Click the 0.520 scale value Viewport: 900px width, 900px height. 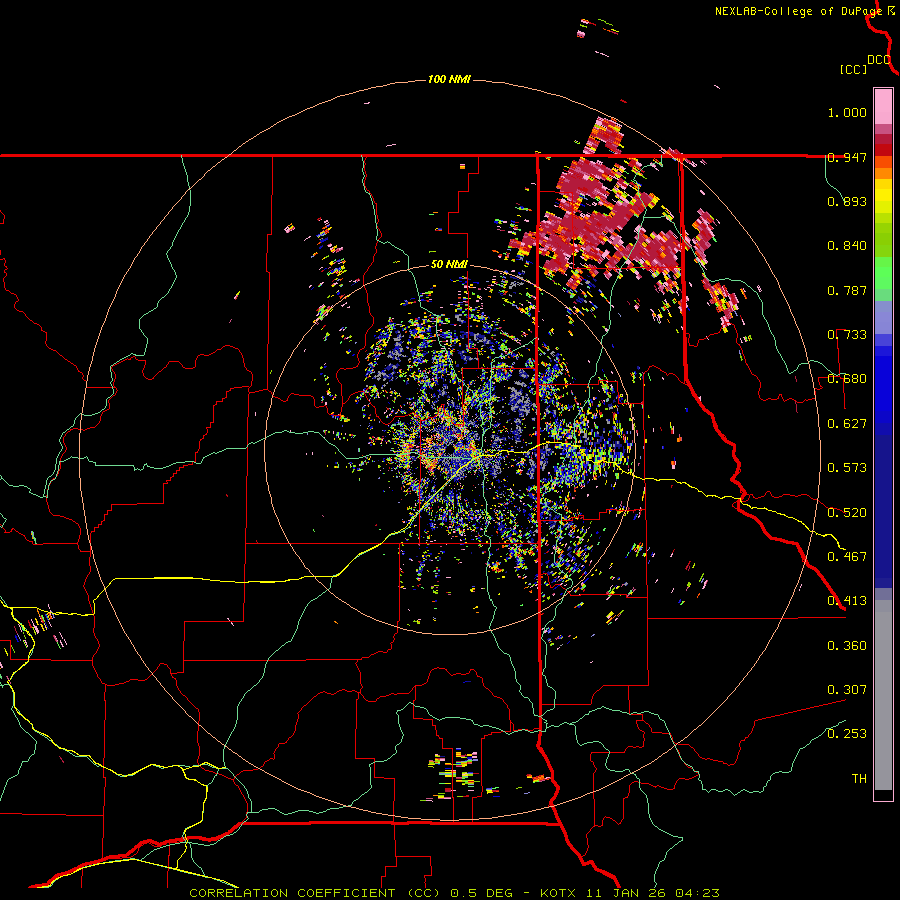(x=847, y=513)
